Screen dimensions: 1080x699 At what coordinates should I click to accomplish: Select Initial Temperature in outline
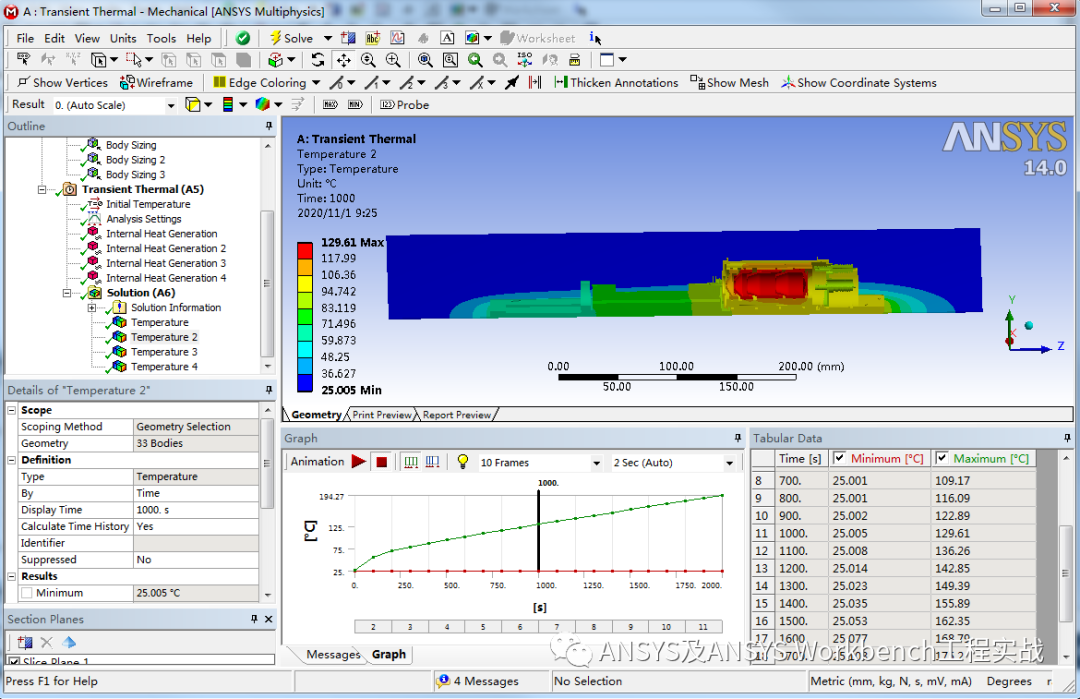pyautogui.click(x=147, y=205)
